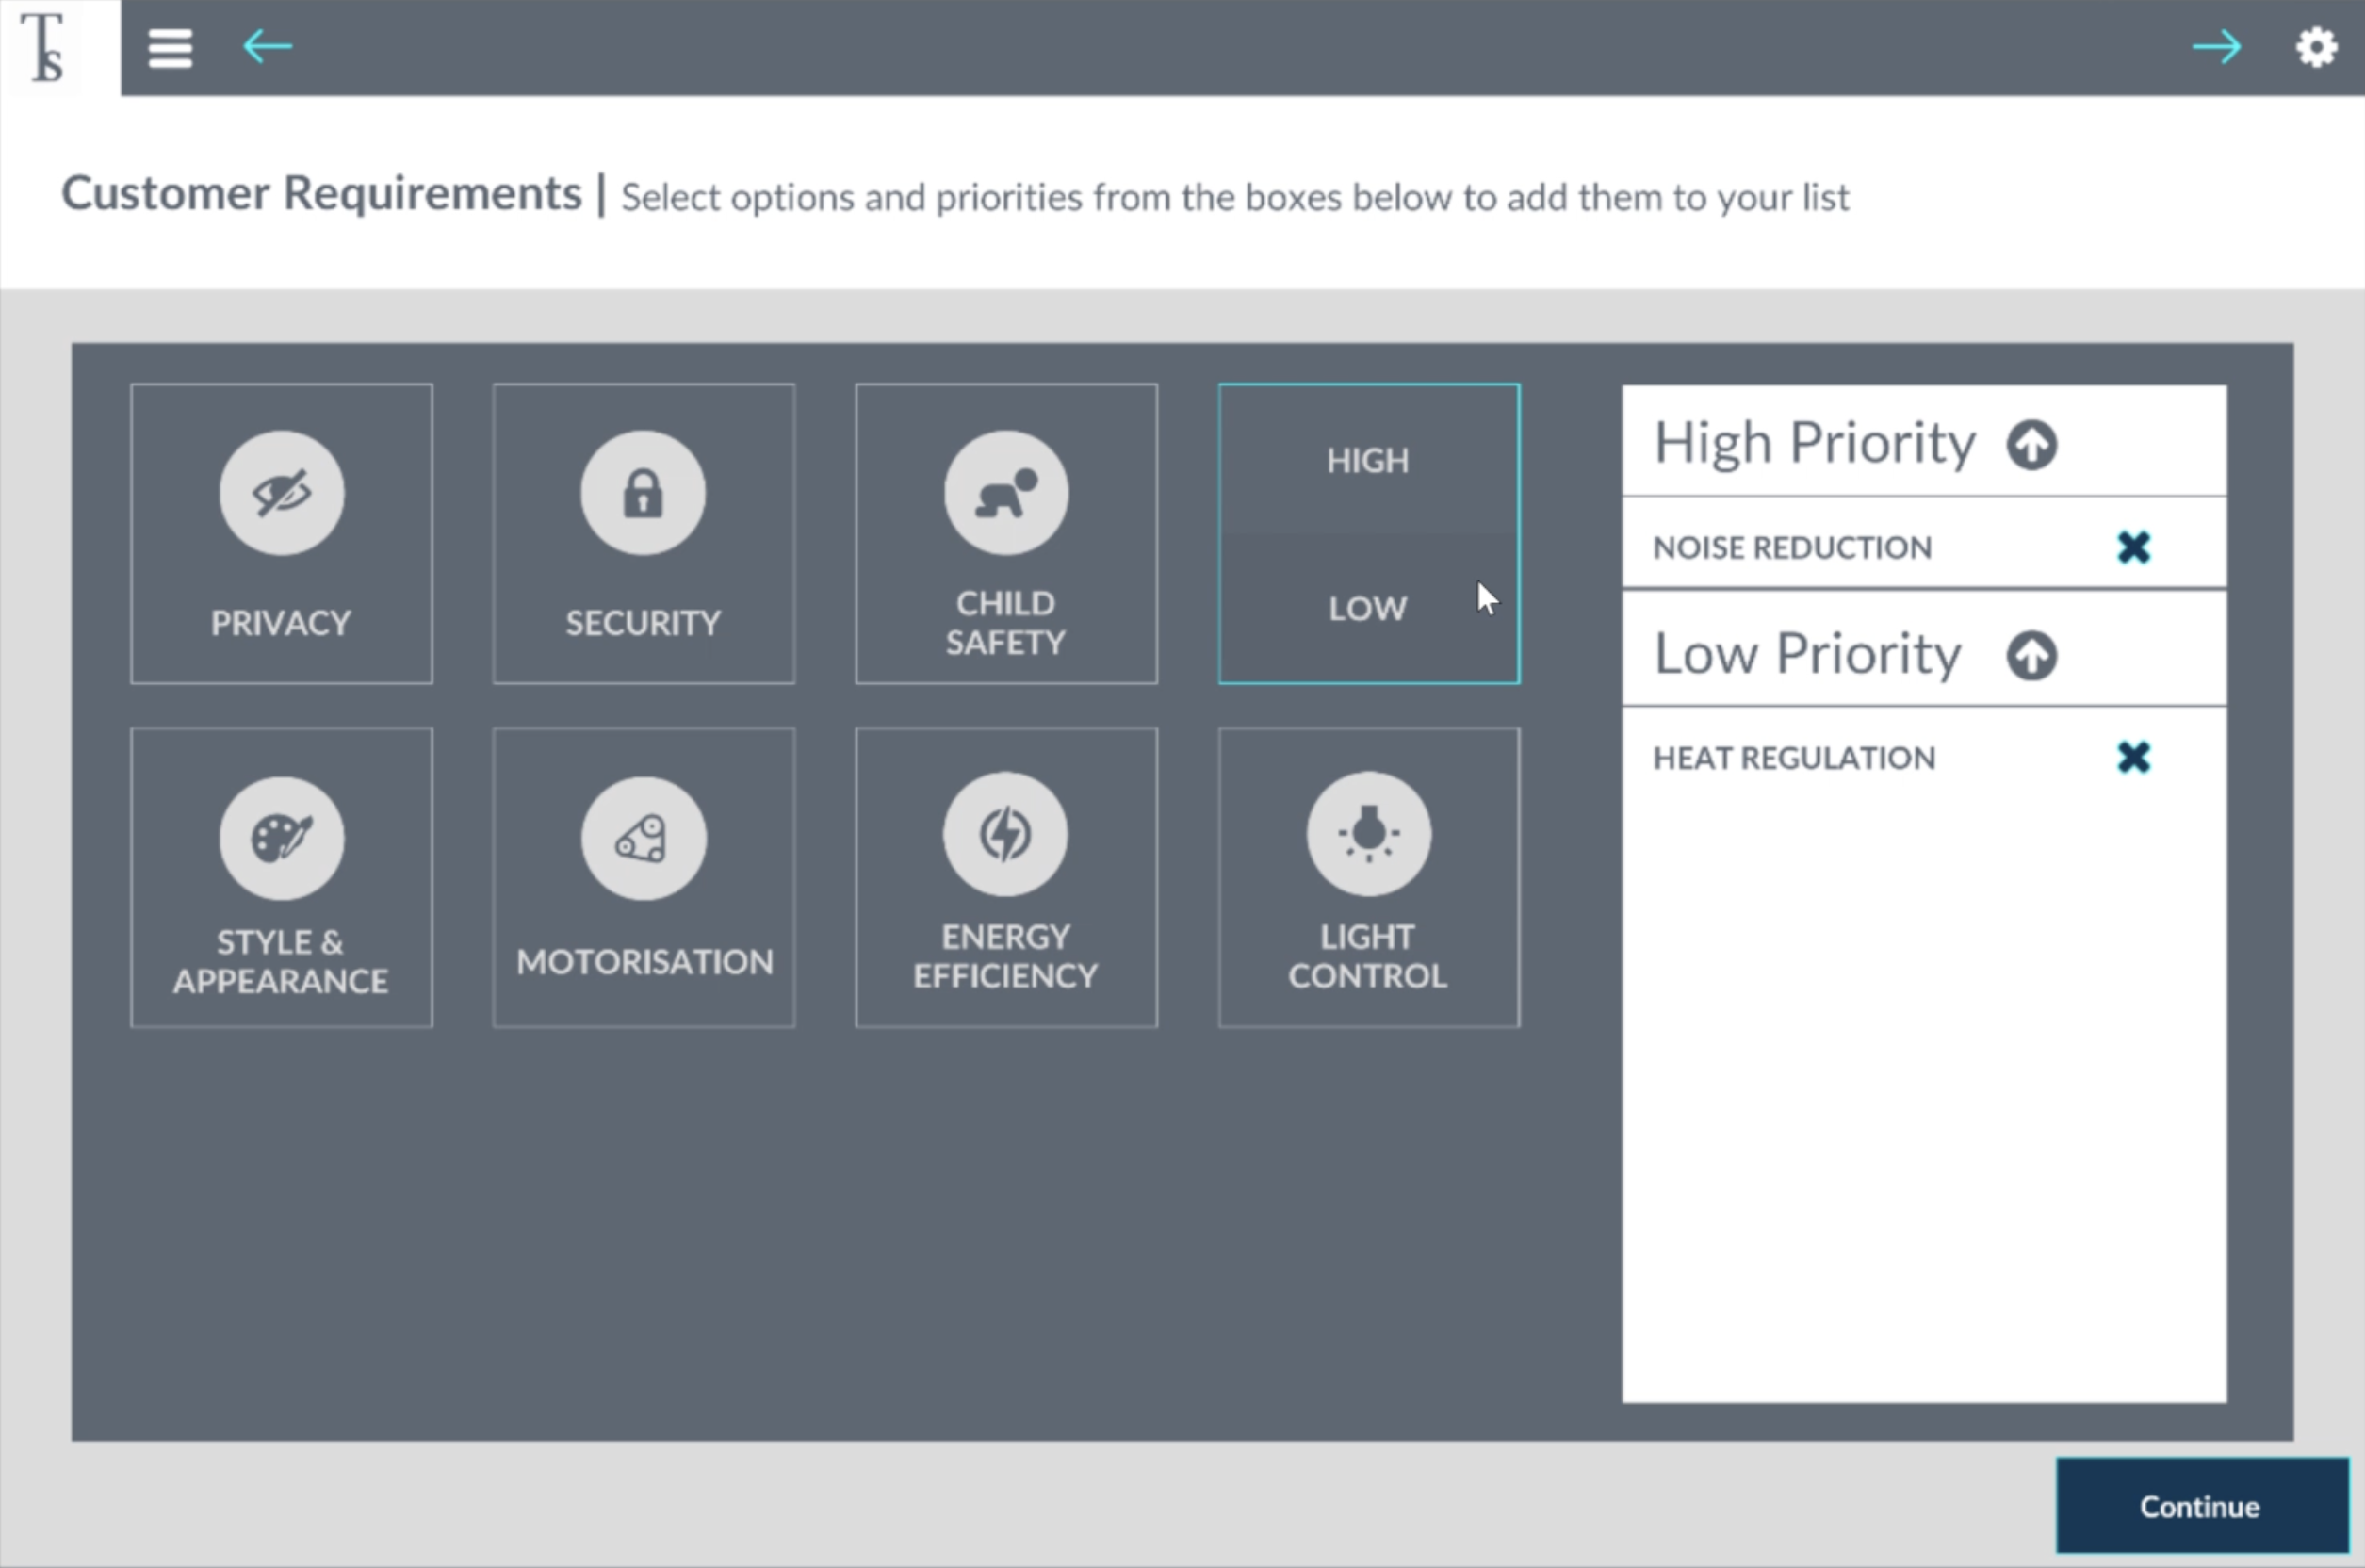The image size is (2365, 1568).
Task: Pick the Light Control bulb icon
Action: 1368,834
